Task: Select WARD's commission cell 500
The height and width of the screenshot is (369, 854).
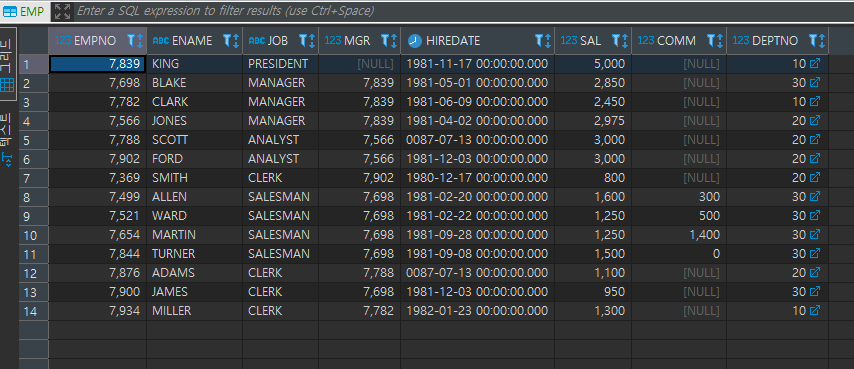Action: [679, 216]
